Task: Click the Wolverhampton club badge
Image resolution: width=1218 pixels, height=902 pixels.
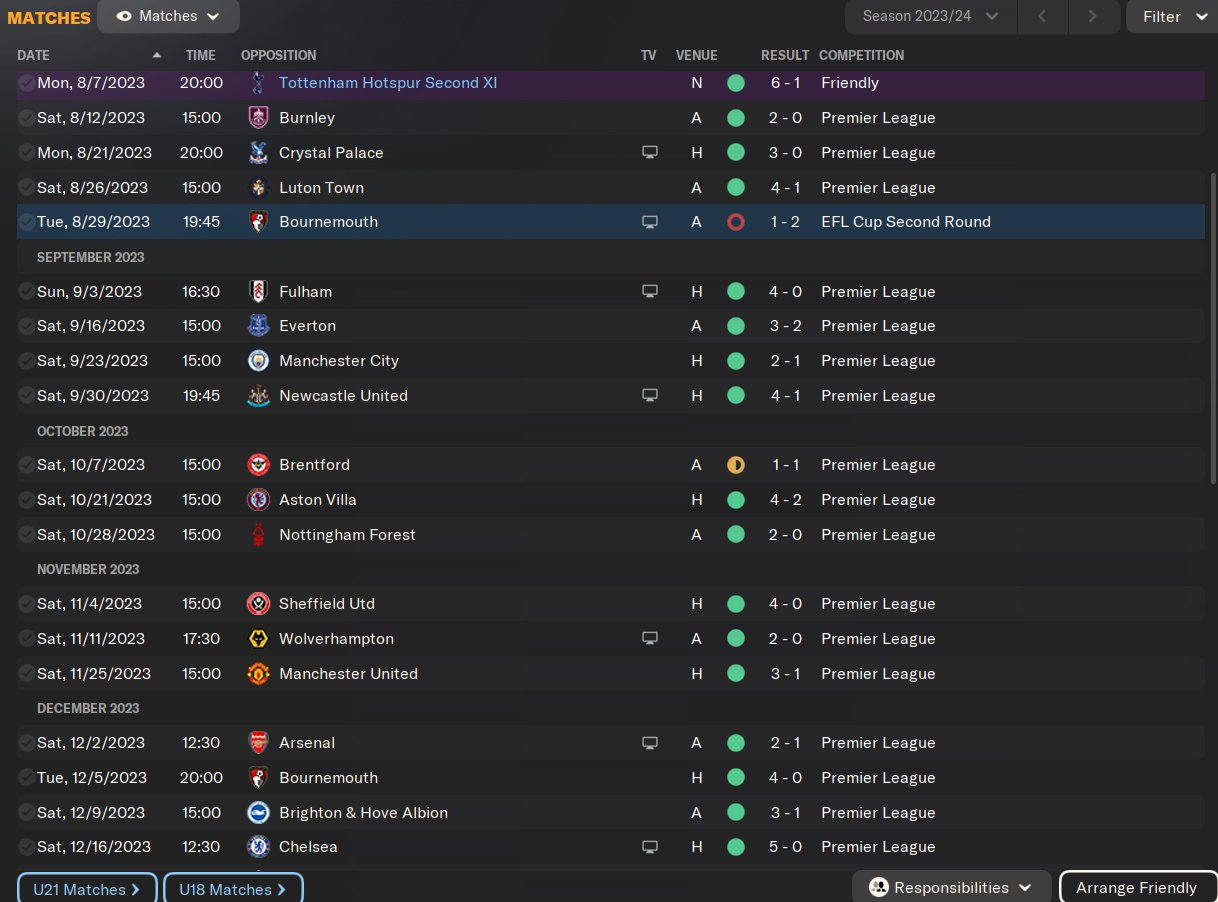Action: pyautogui.click(x=258, y=639)
